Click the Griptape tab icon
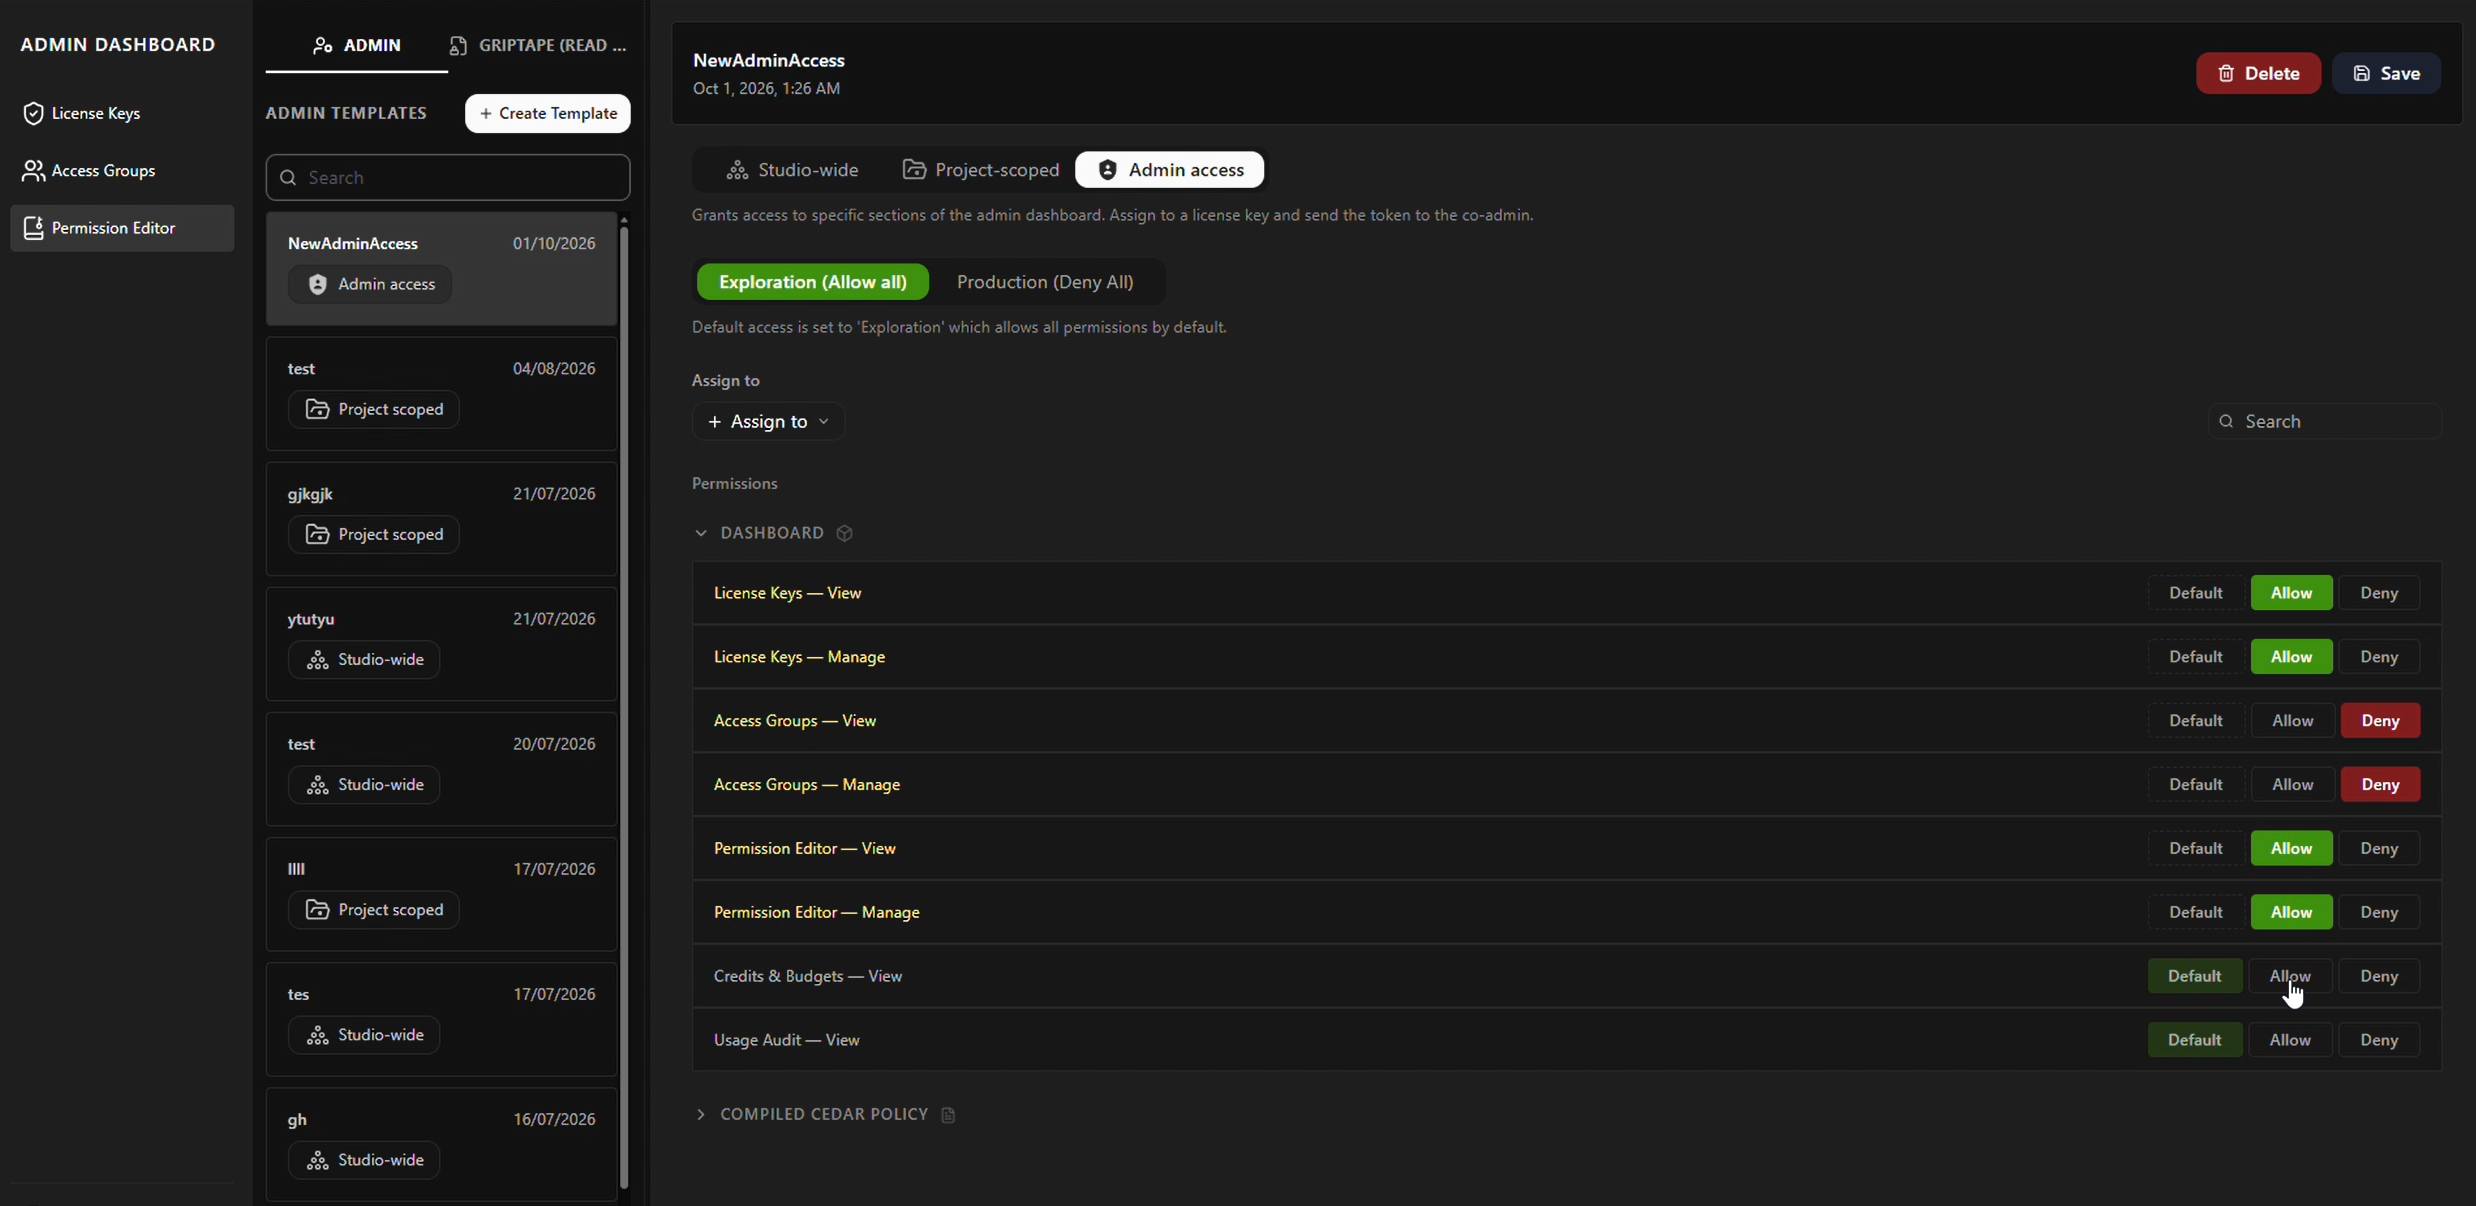 click(x=458, y=45)
